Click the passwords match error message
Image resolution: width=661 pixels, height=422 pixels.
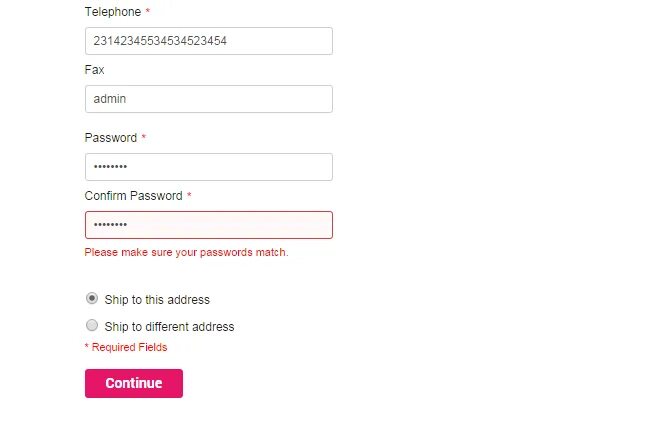click(x=186, y=252)
